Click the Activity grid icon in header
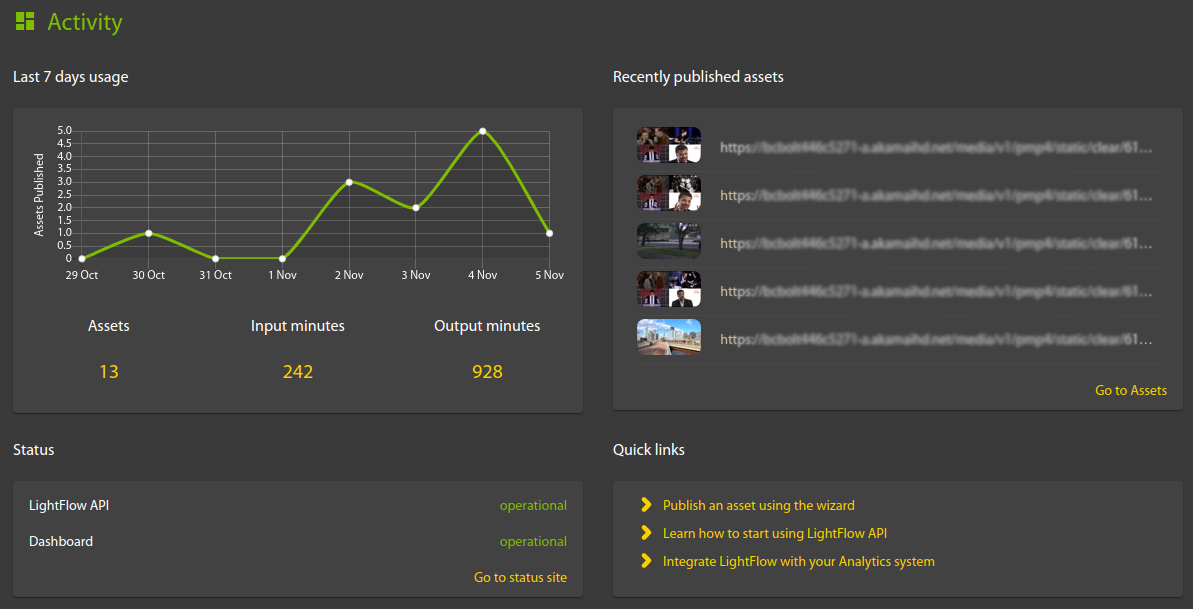1193x609 pixels. [x=25, y=21]
